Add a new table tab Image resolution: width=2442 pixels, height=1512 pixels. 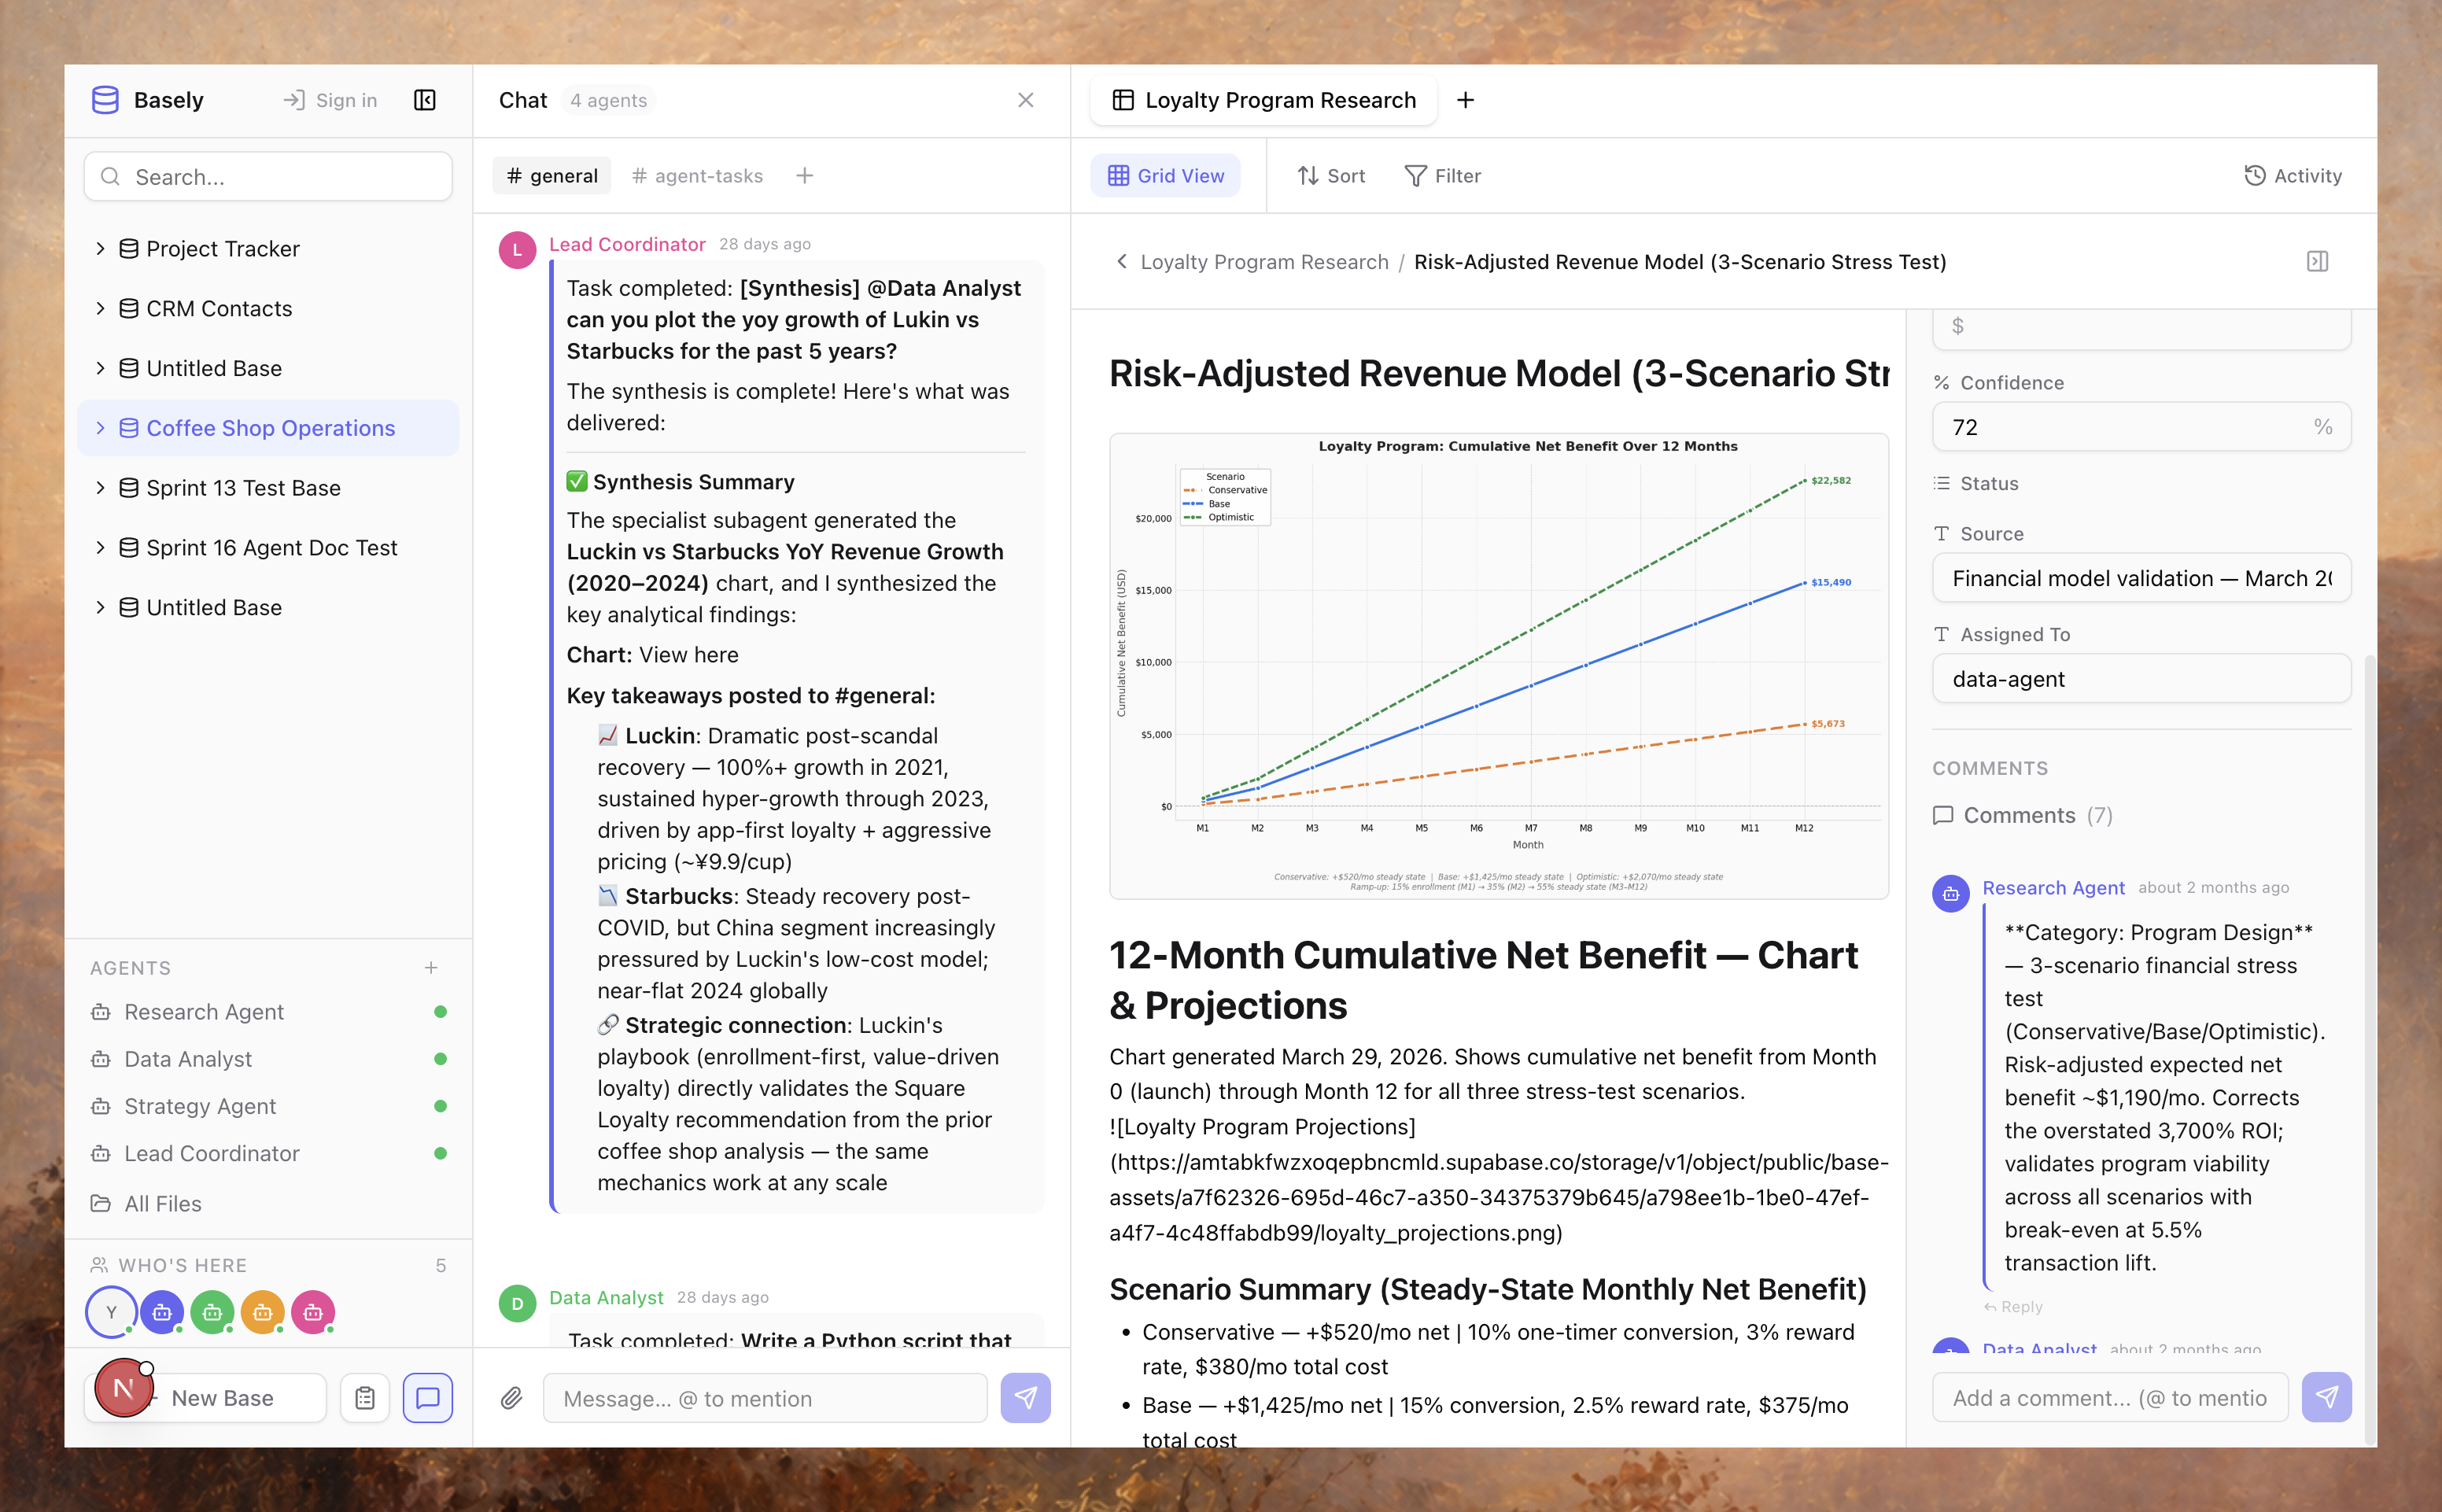pos(1465,100)
